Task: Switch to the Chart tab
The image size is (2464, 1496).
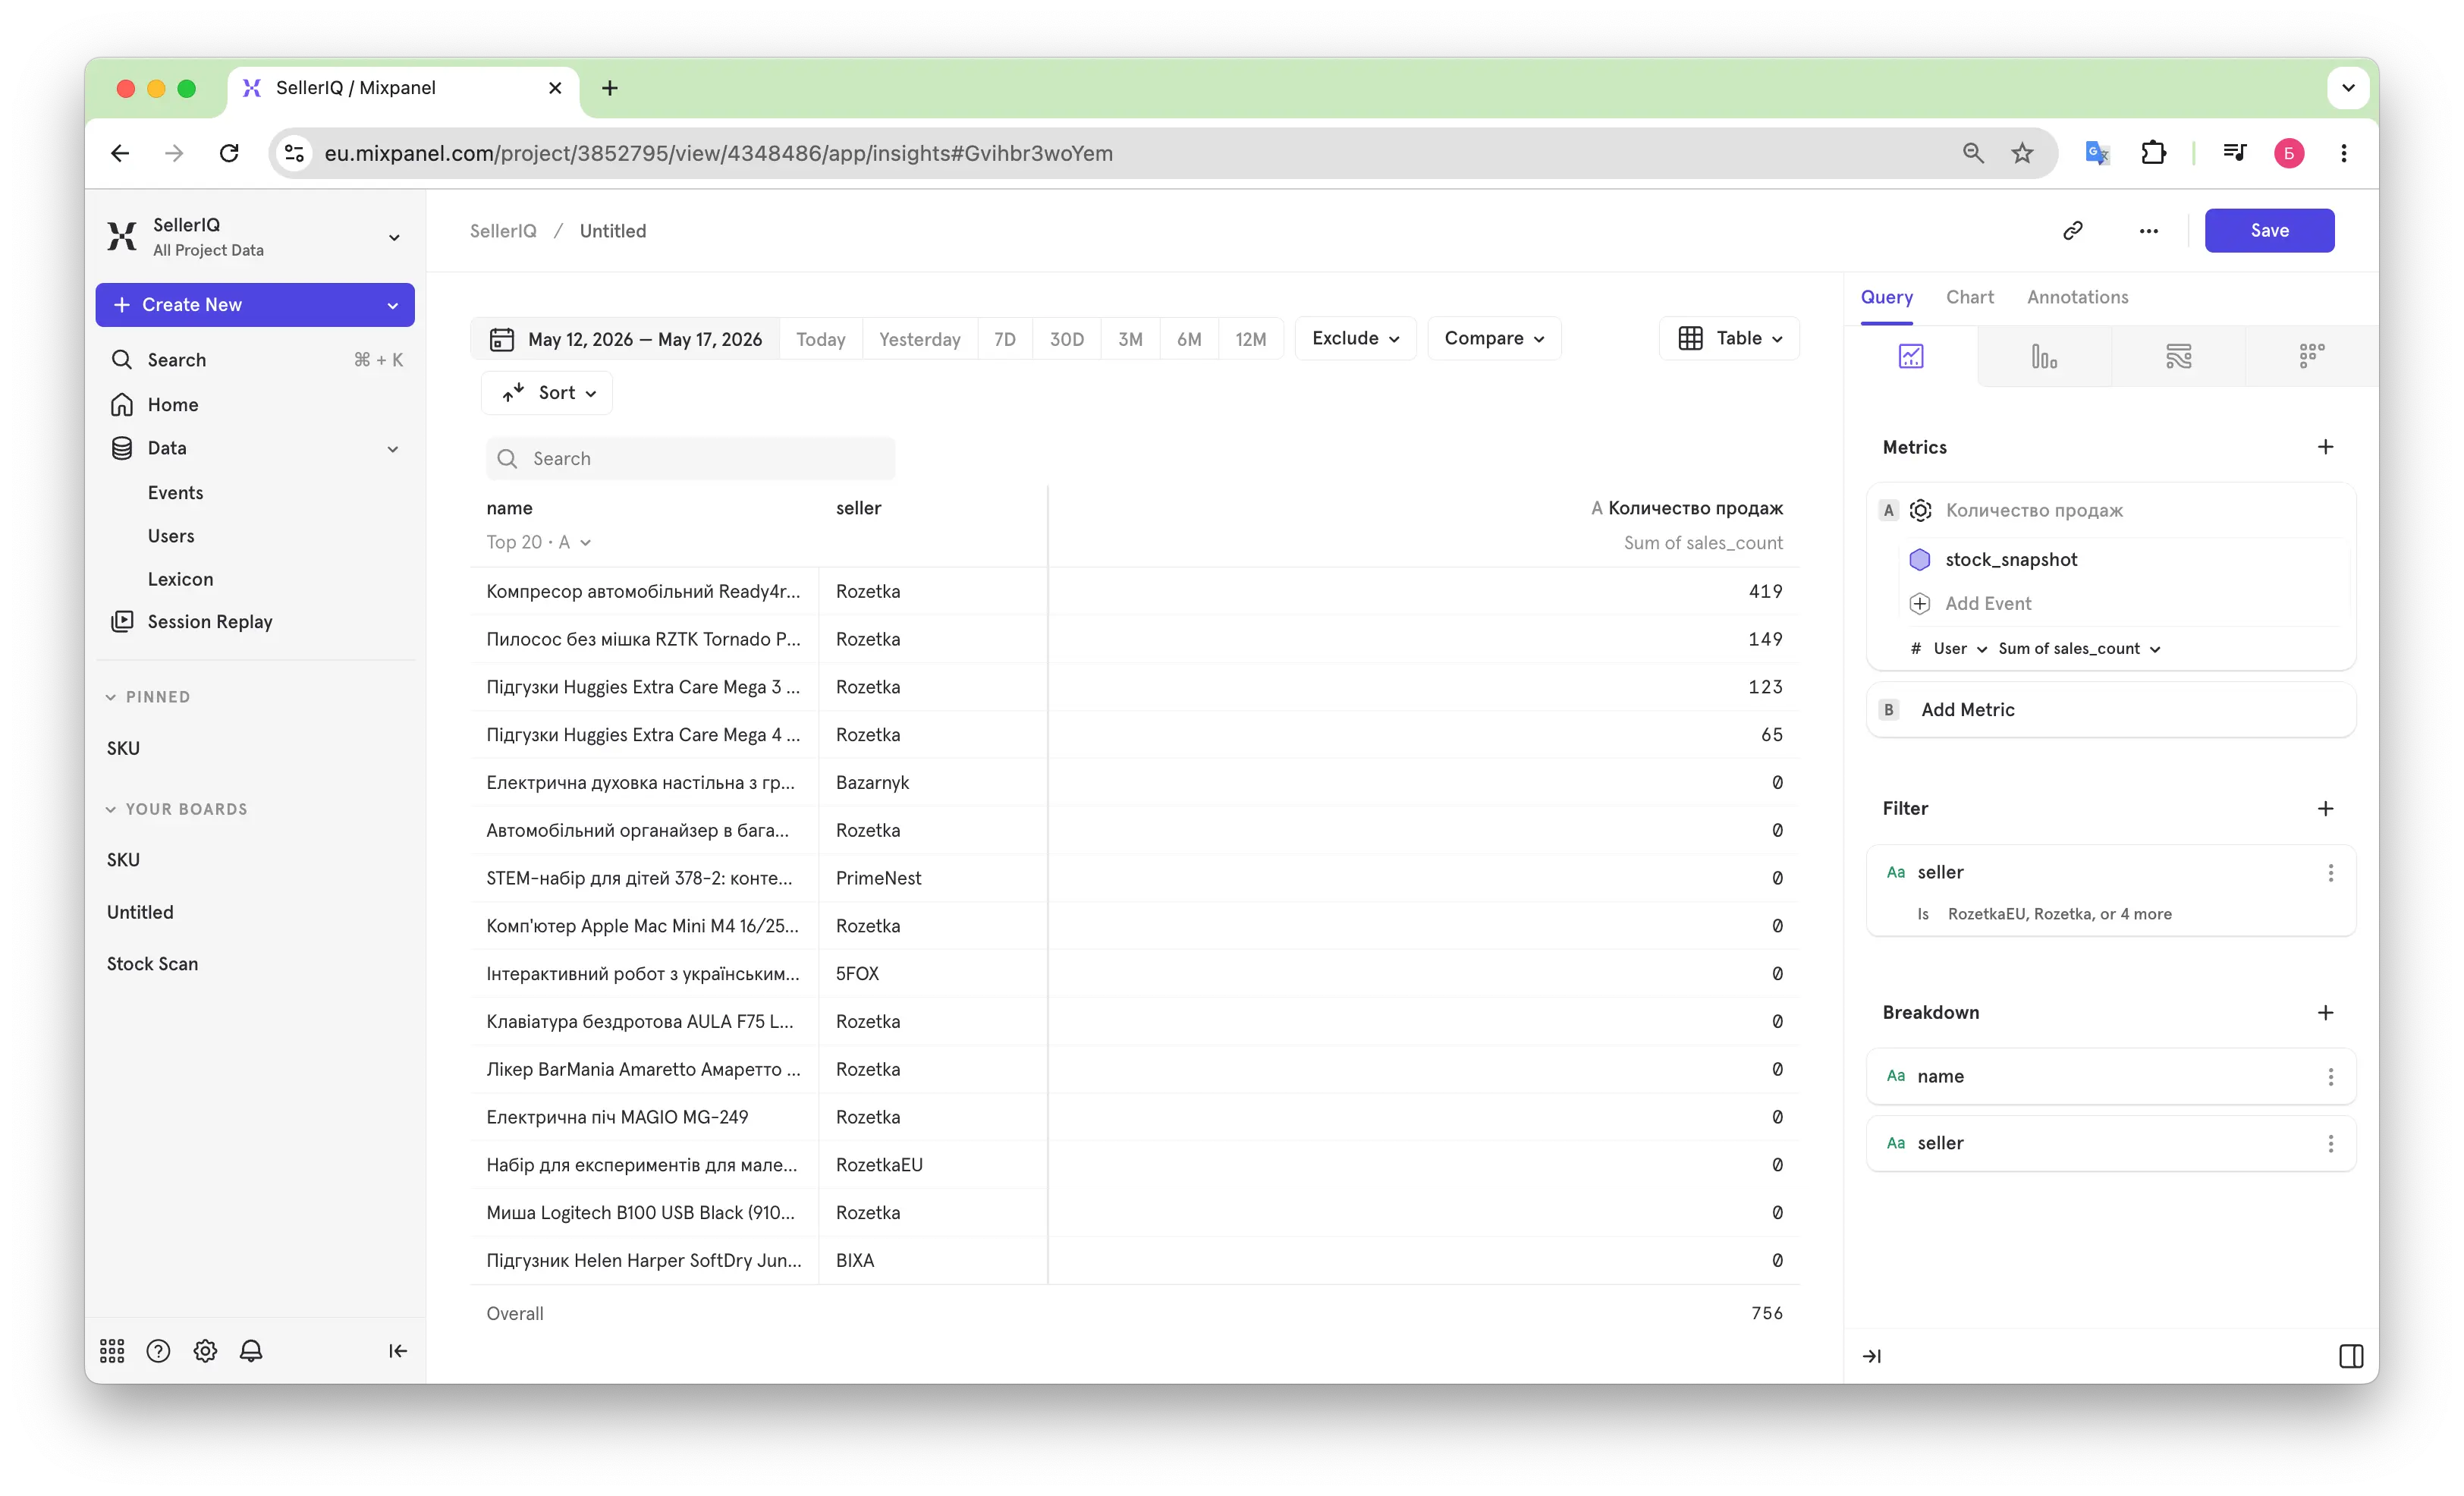Action: pos(1969,297)
